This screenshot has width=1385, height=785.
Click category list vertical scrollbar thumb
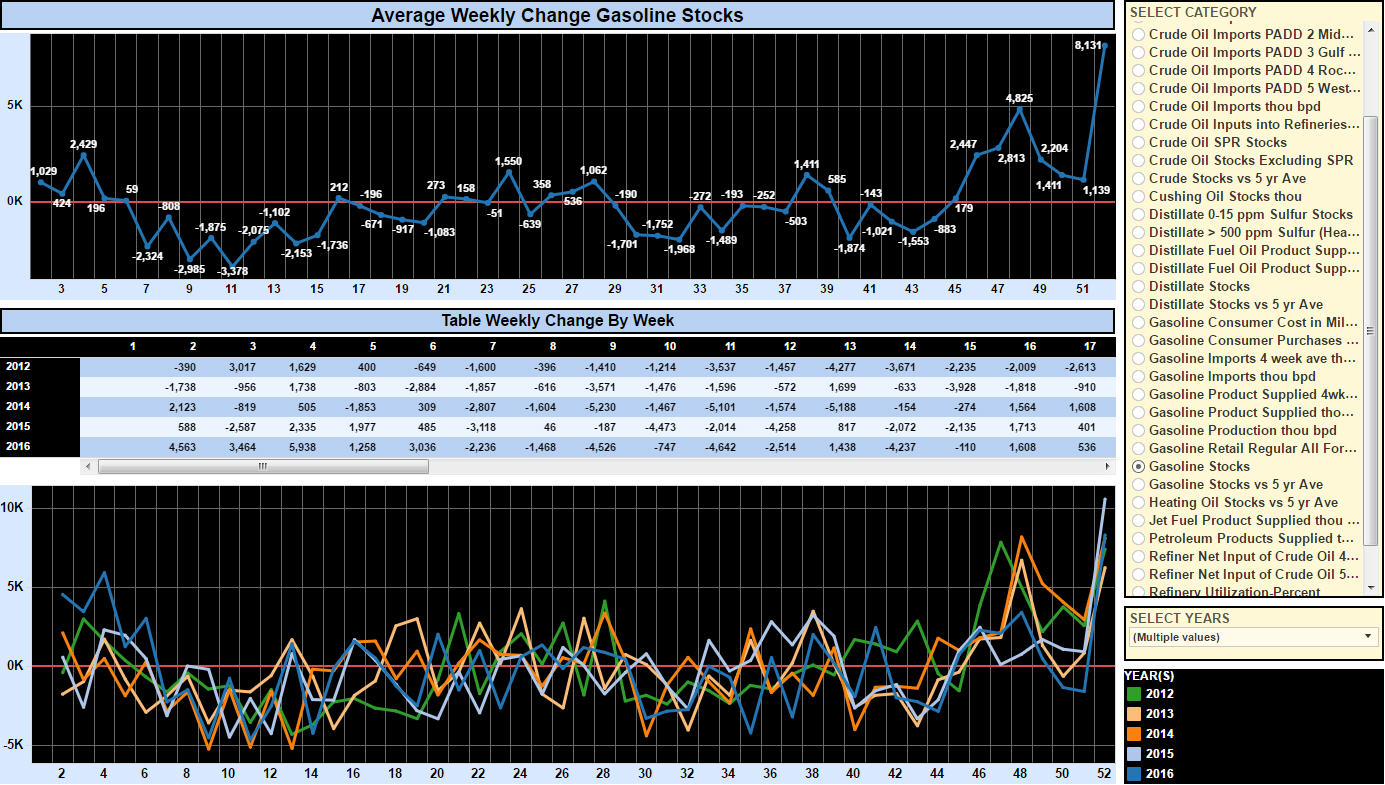(x=1371, y=331)
